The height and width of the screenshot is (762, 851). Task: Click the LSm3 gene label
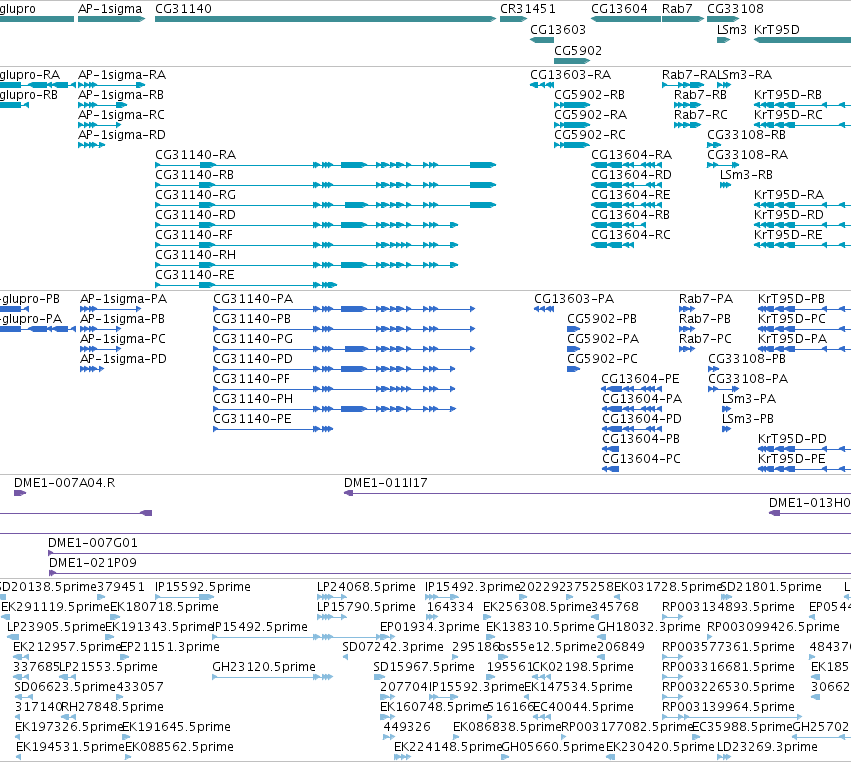pyautogui.click(x=732, y=29)
